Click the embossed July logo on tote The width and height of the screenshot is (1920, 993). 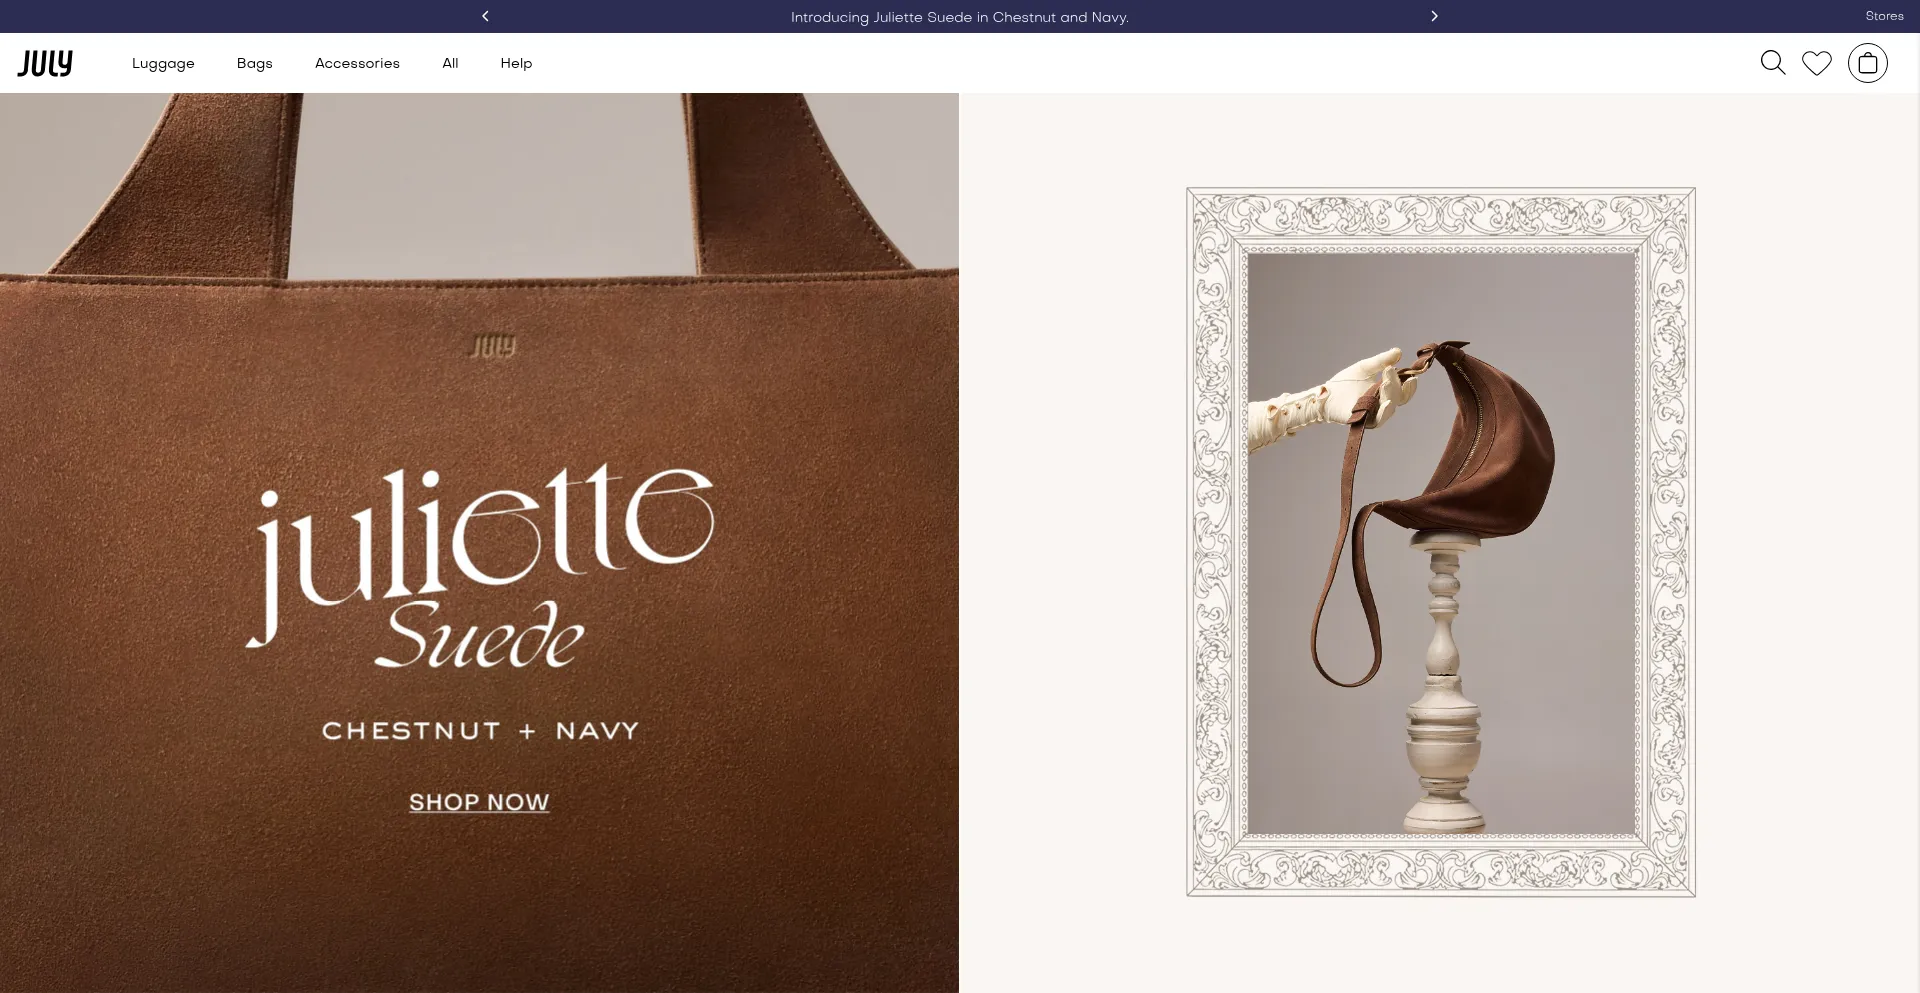coord(493,346)
